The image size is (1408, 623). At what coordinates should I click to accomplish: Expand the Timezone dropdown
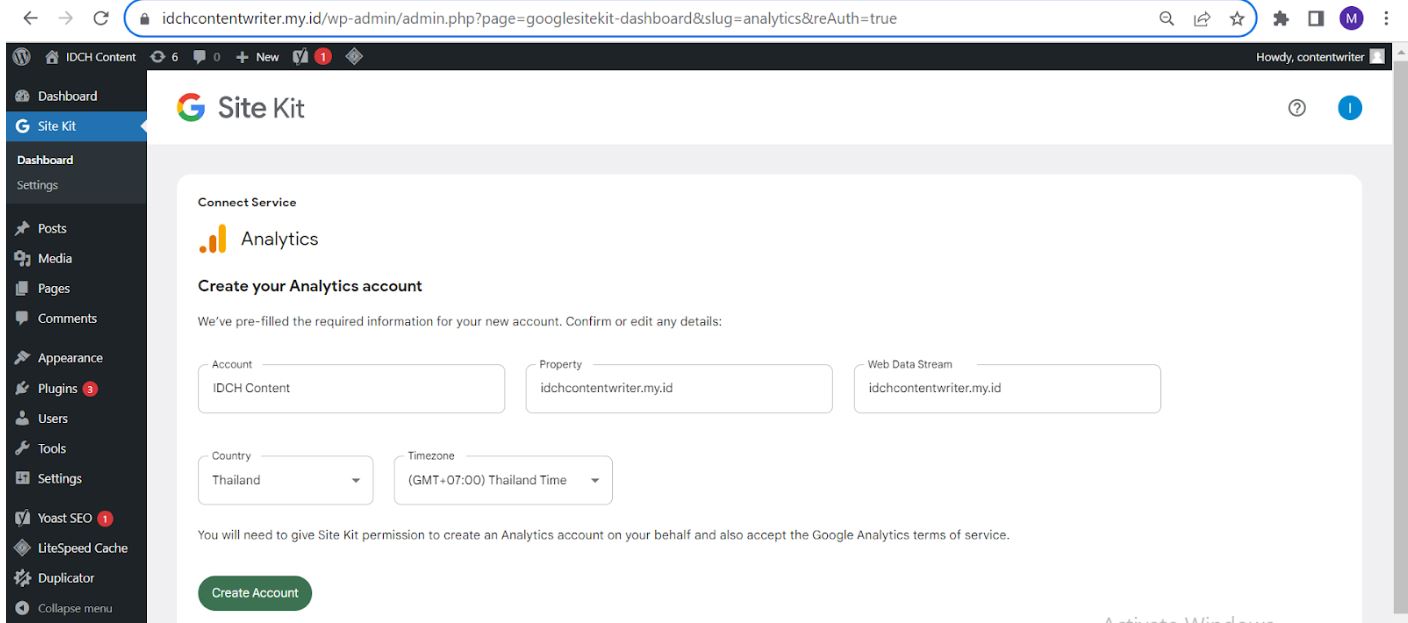pyautogui.click(x=503, y=480)
